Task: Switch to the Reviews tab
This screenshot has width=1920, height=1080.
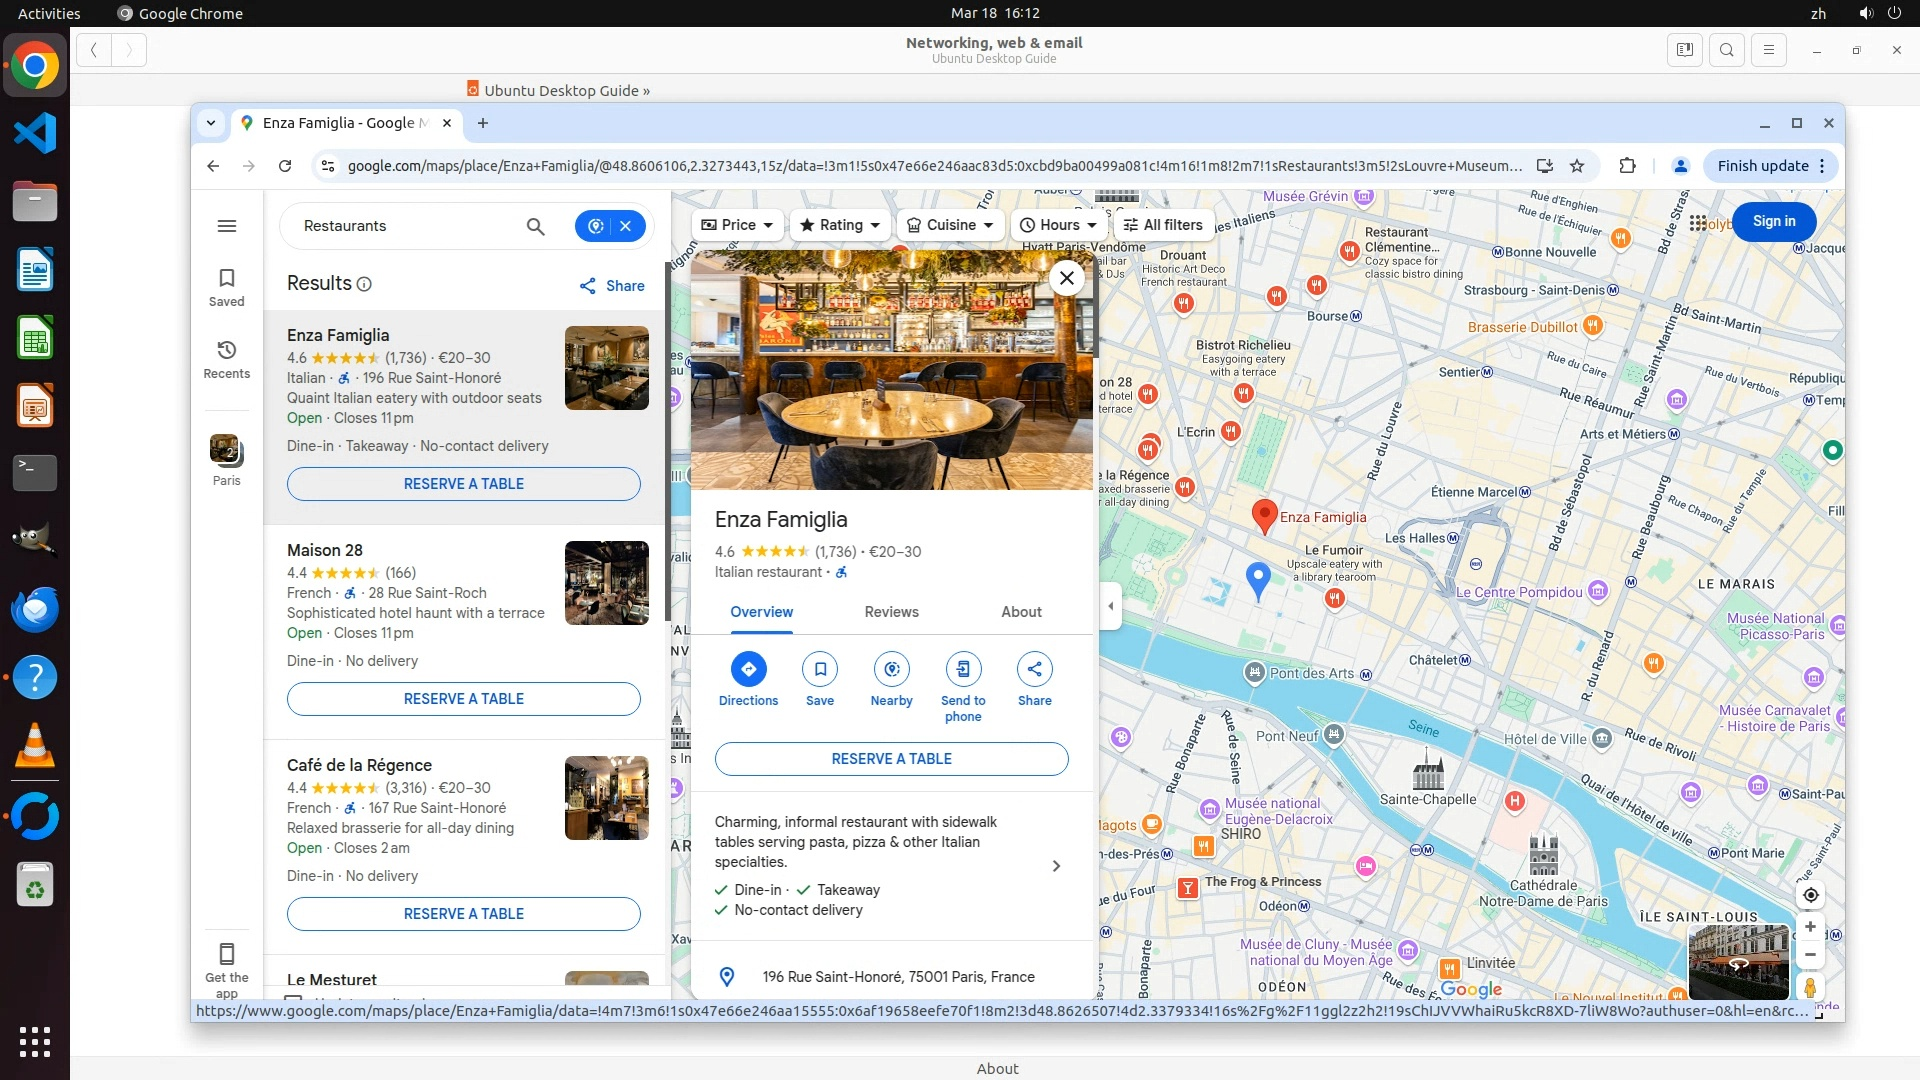Action: pyautogui.click(x=891, y=612)
